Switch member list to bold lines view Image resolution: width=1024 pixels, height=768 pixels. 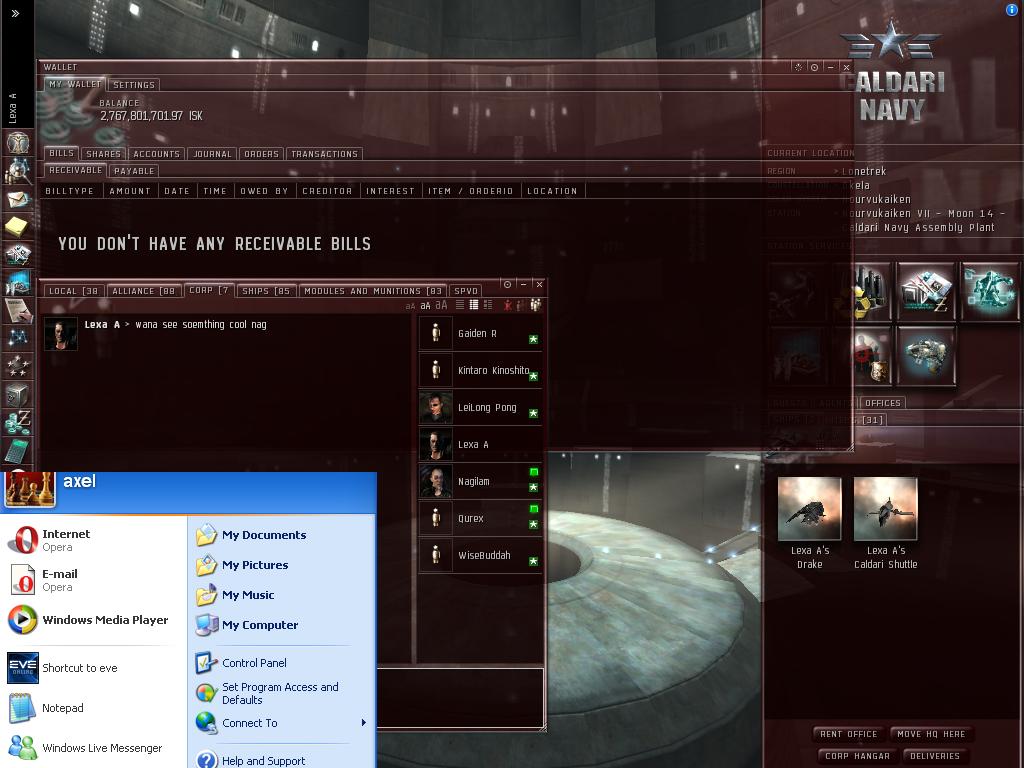coord(473,305)
